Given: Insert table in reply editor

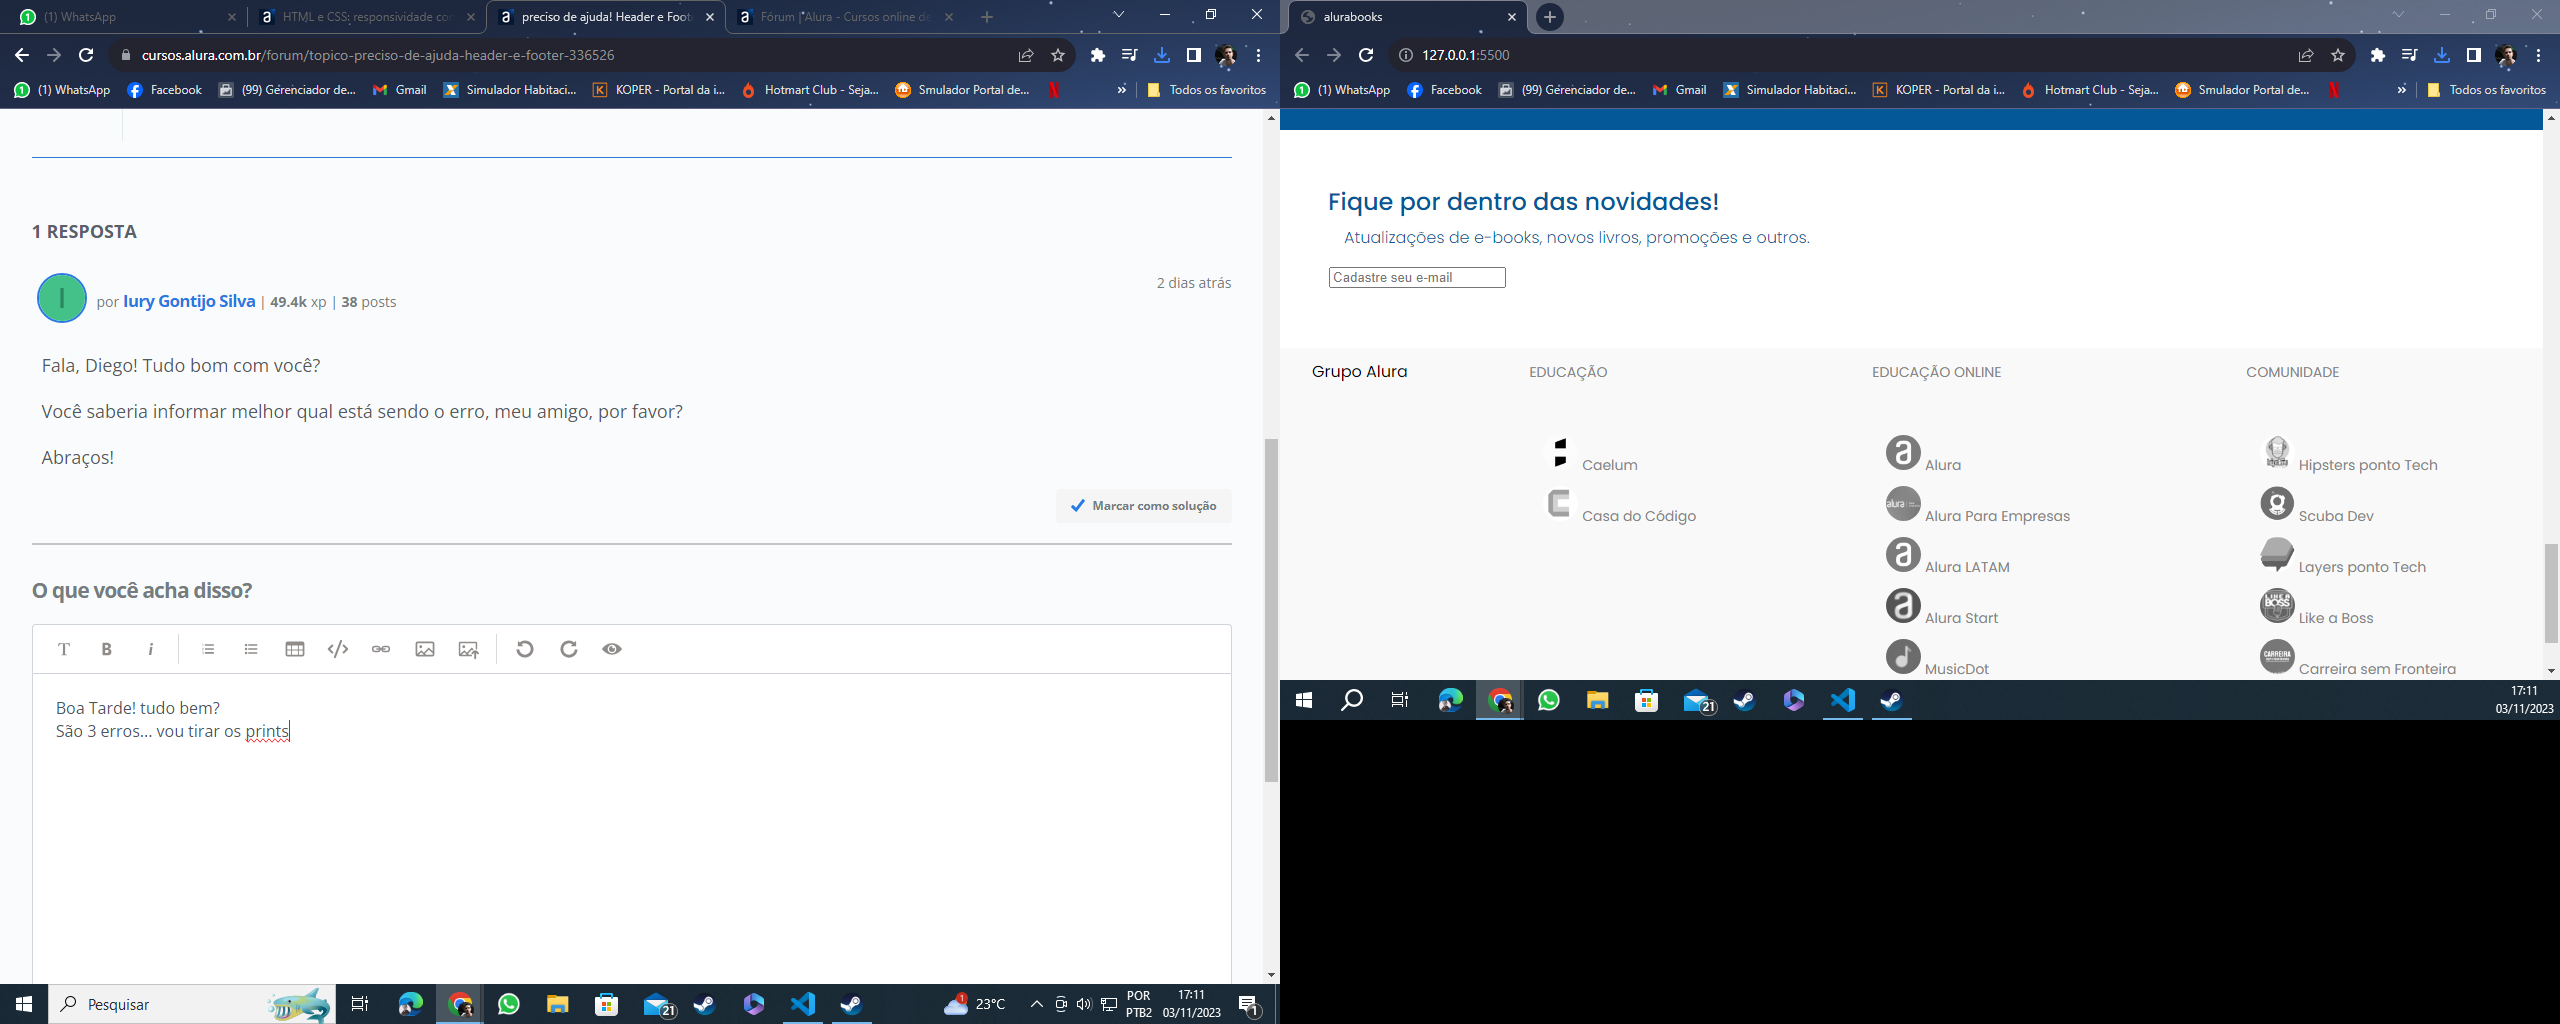Looking at the screenshot, I should pyautogui.click(x=294, y=649).
